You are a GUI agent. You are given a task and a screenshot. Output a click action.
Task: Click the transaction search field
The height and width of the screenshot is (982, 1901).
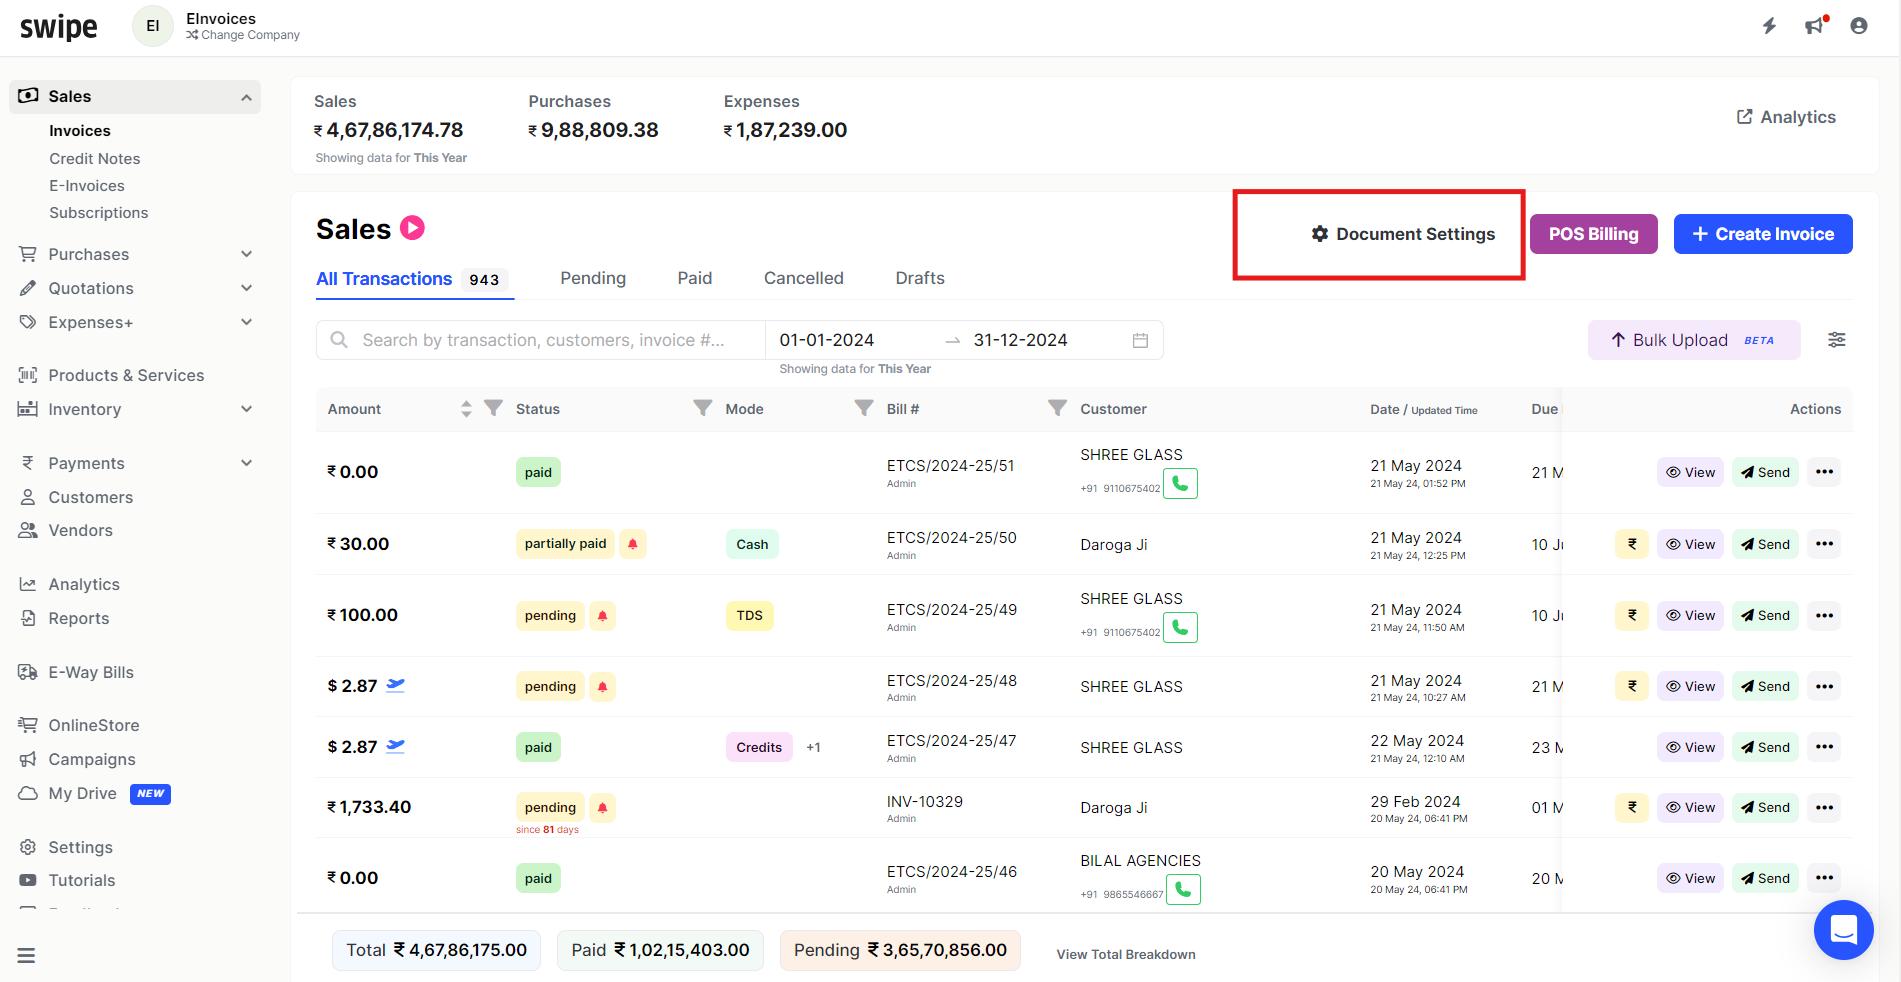pyautogui.click(x=541, y=340)
